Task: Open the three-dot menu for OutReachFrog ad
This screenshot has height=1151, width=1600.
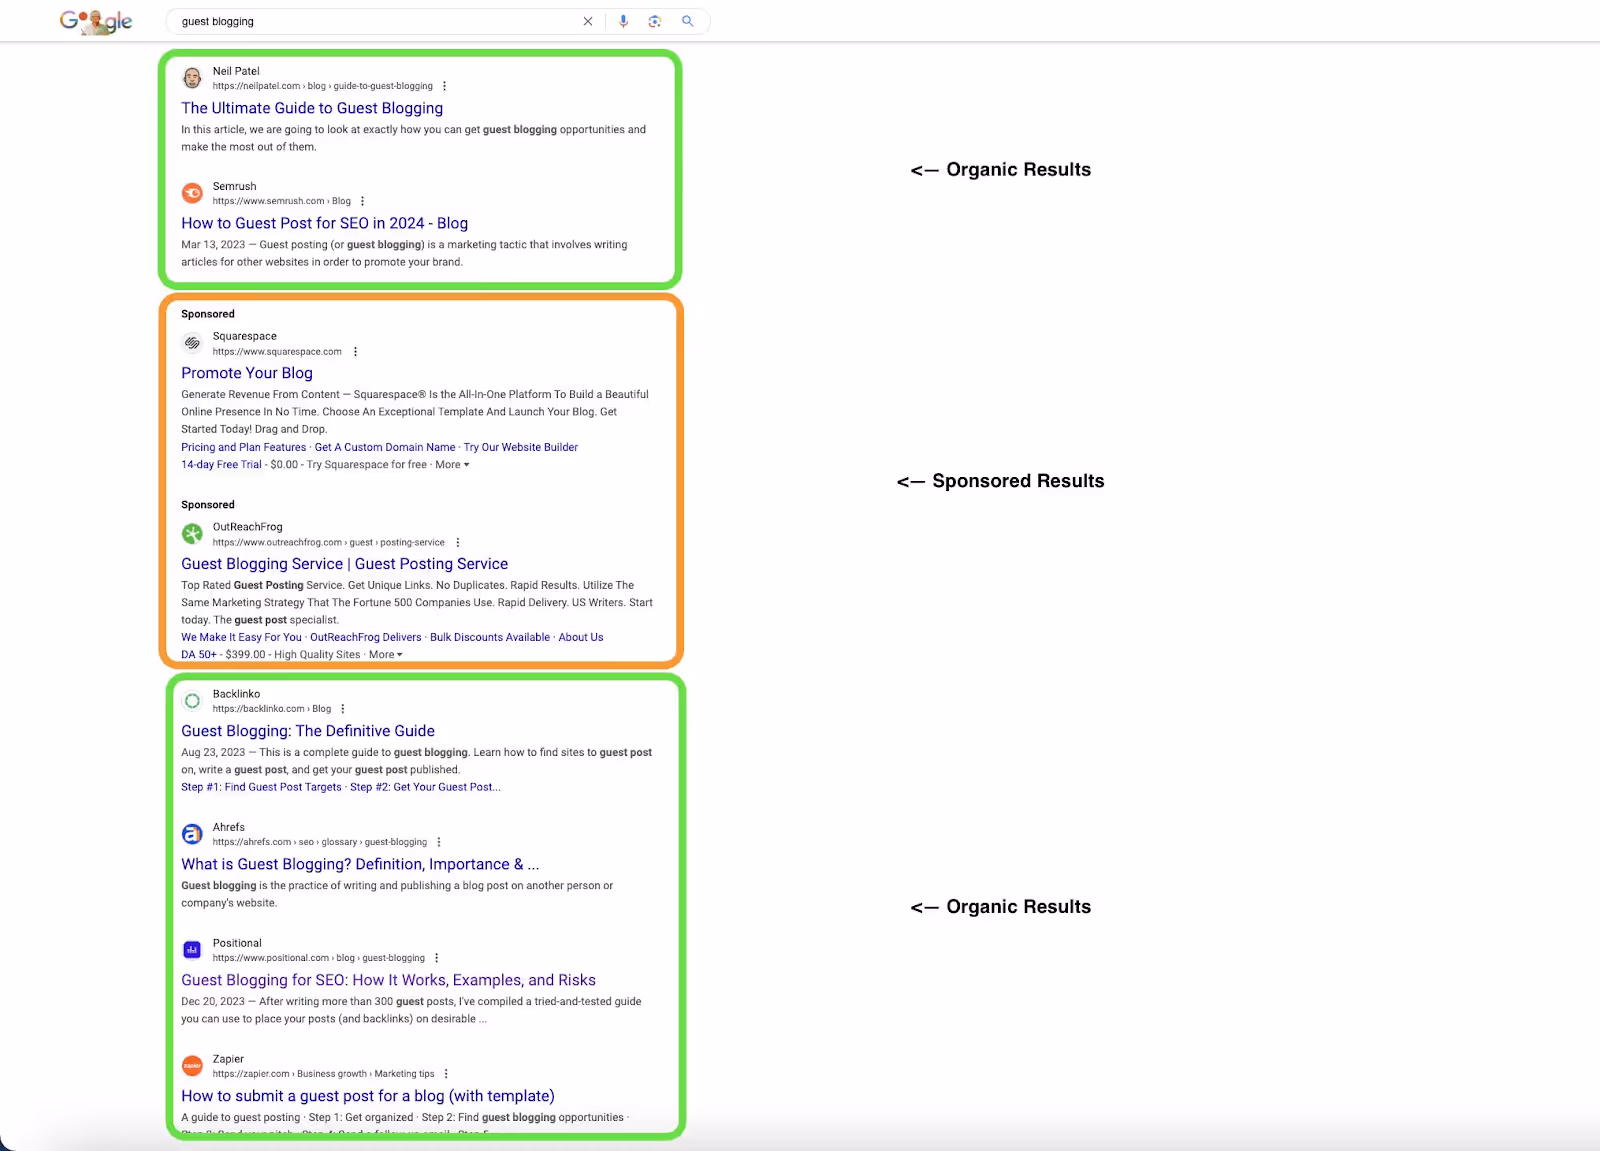Action: pyautogui.click(x=458, y=542)
